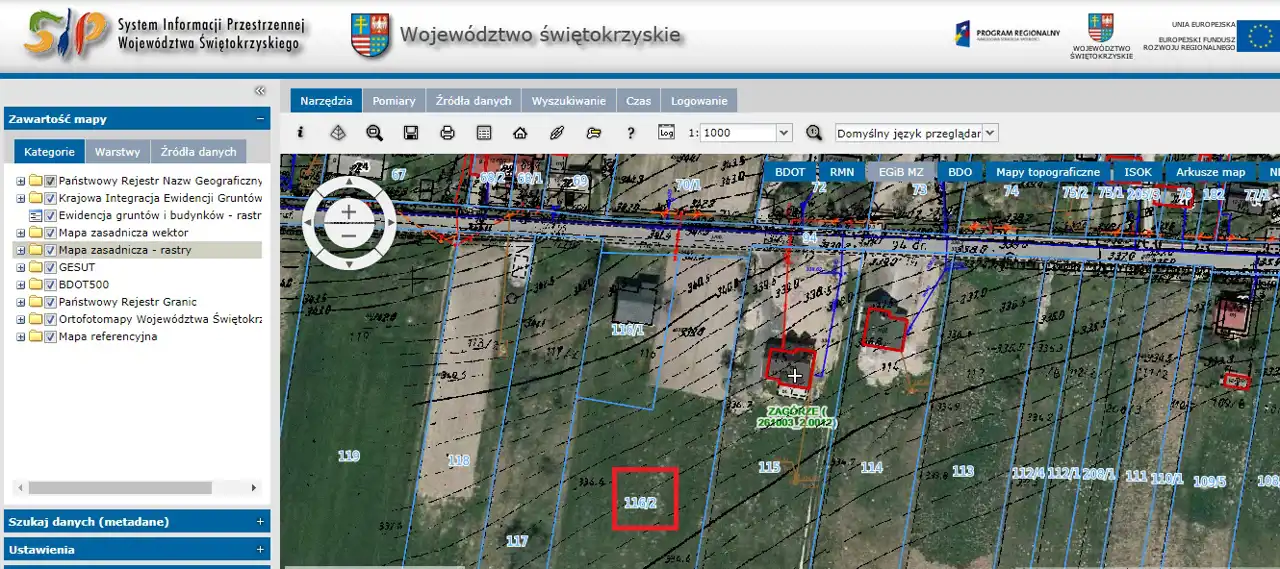This screenshot has width=1280, height=569.
Task: Open help with question mark icon
Action: (631, 133)
